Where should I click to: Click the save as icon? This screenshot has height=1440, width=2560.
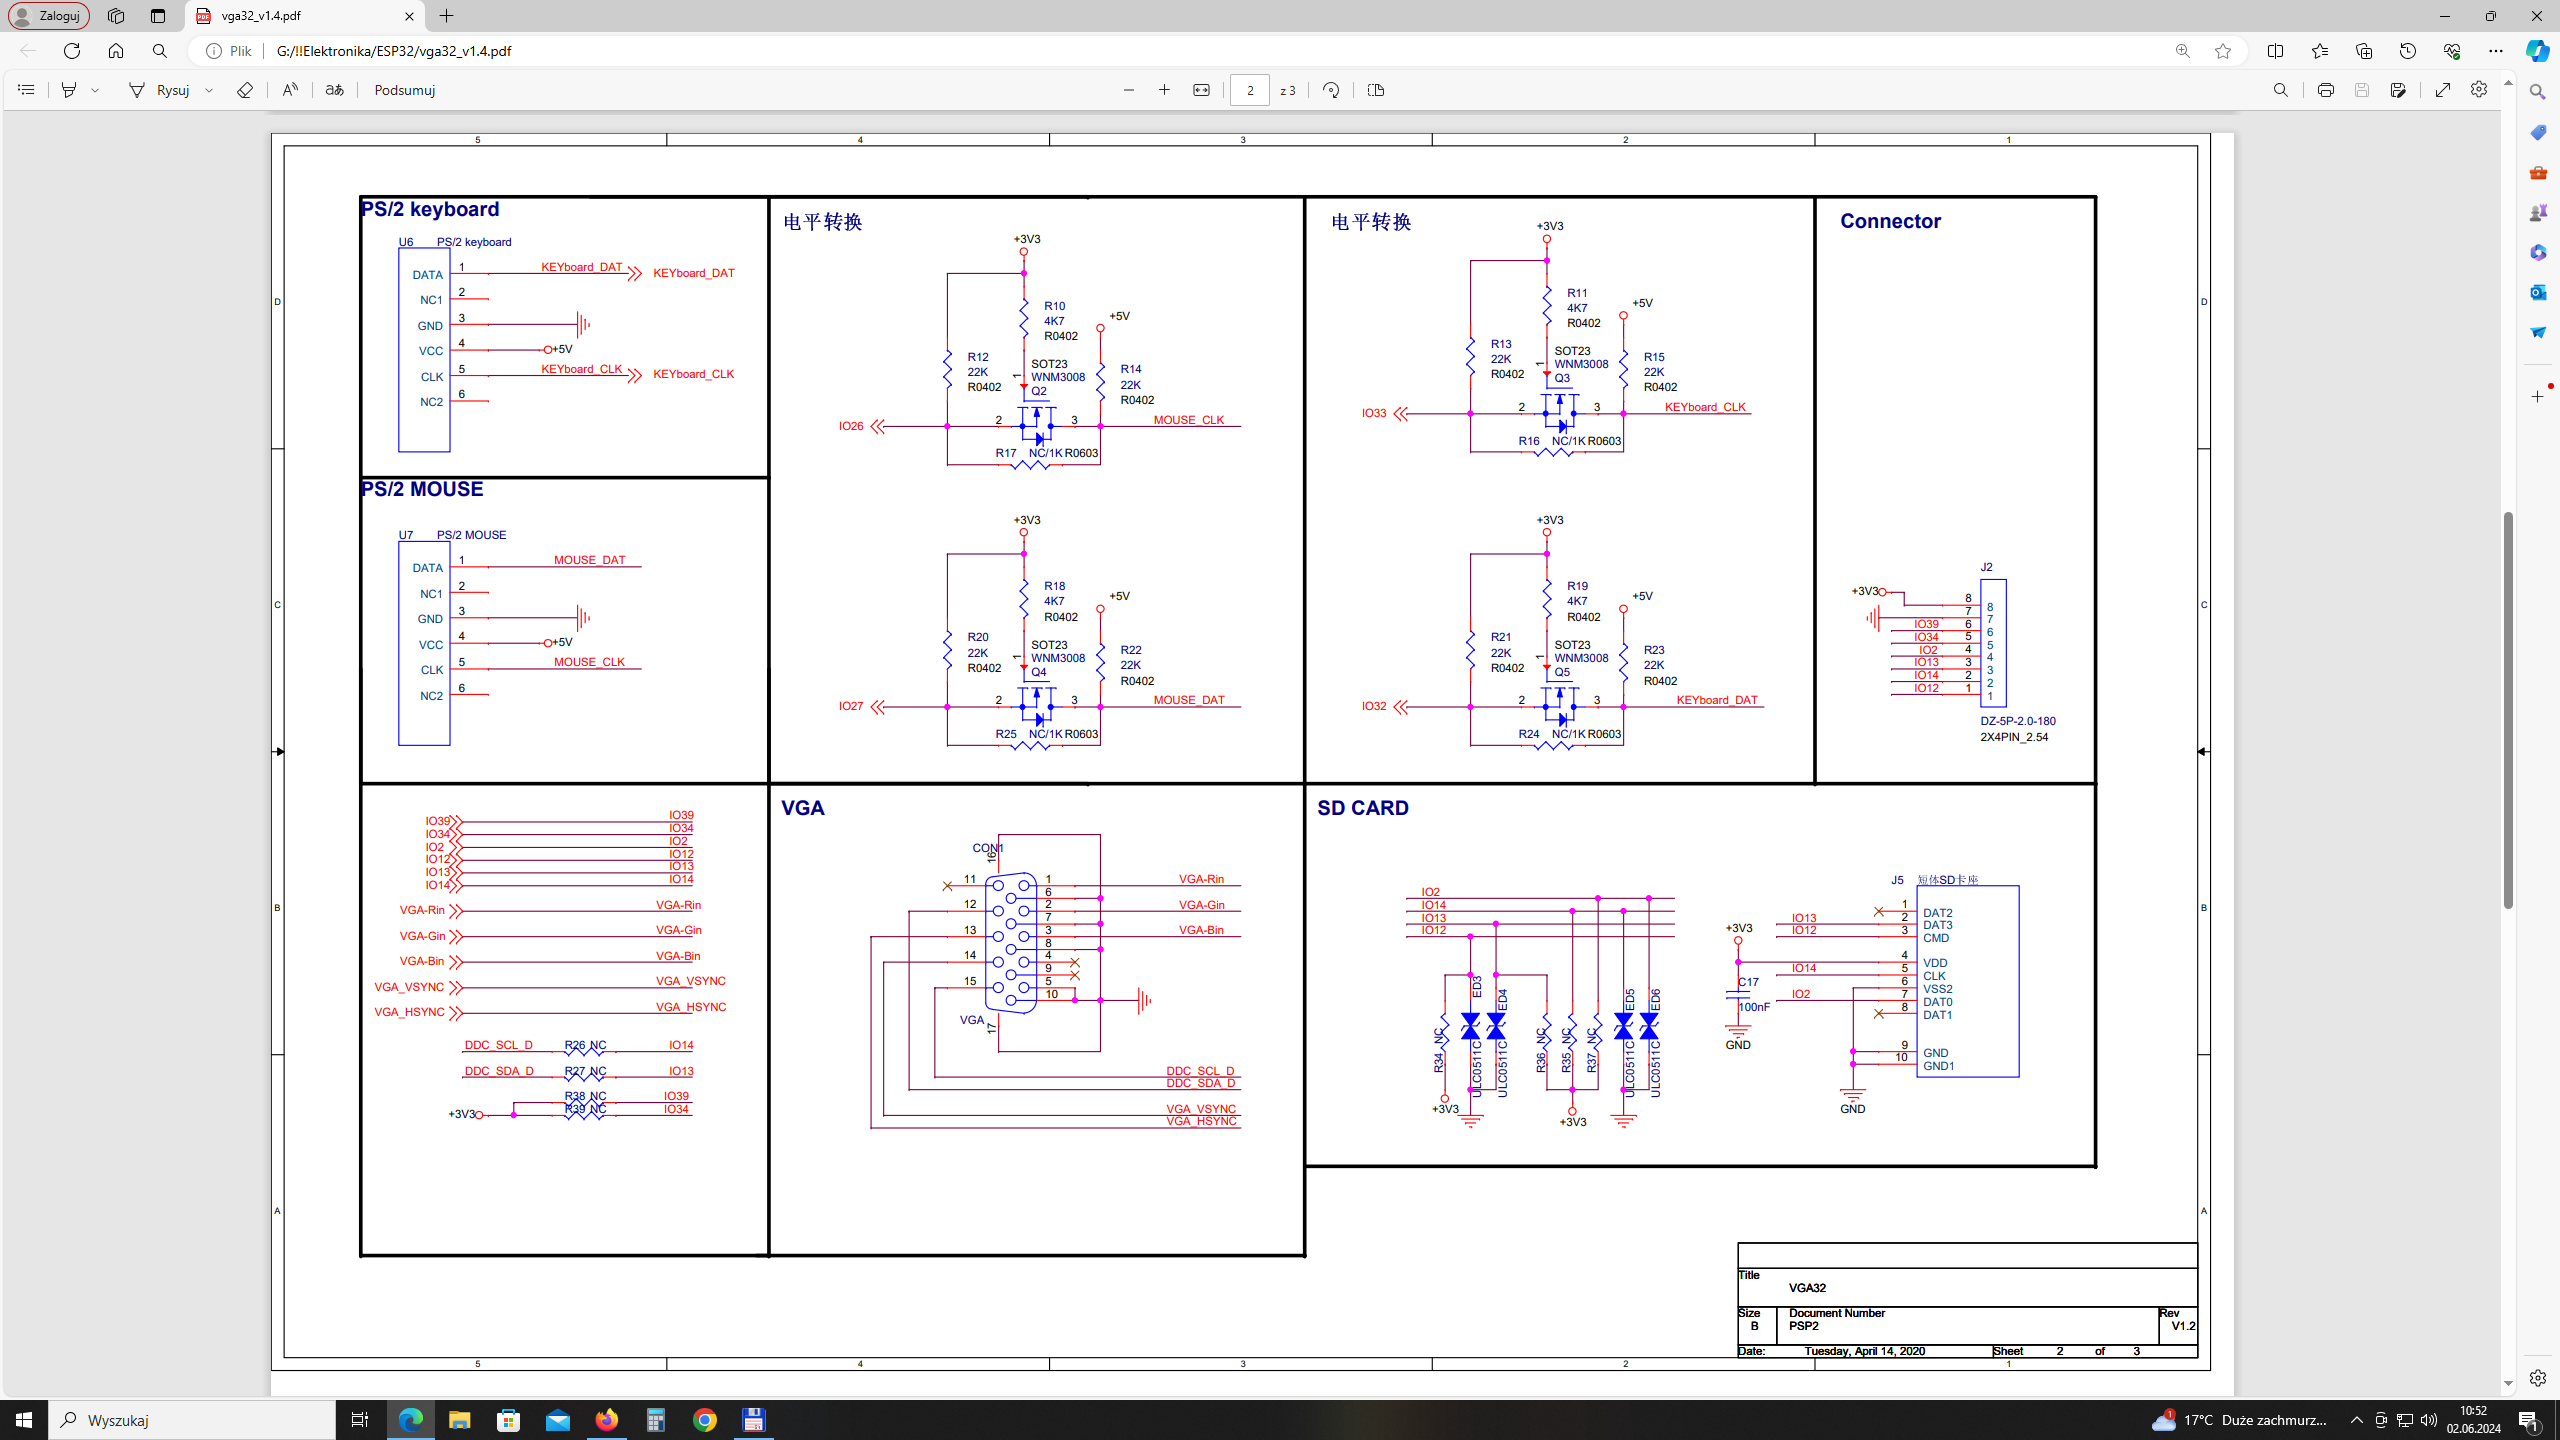[x=2398, y=90]
